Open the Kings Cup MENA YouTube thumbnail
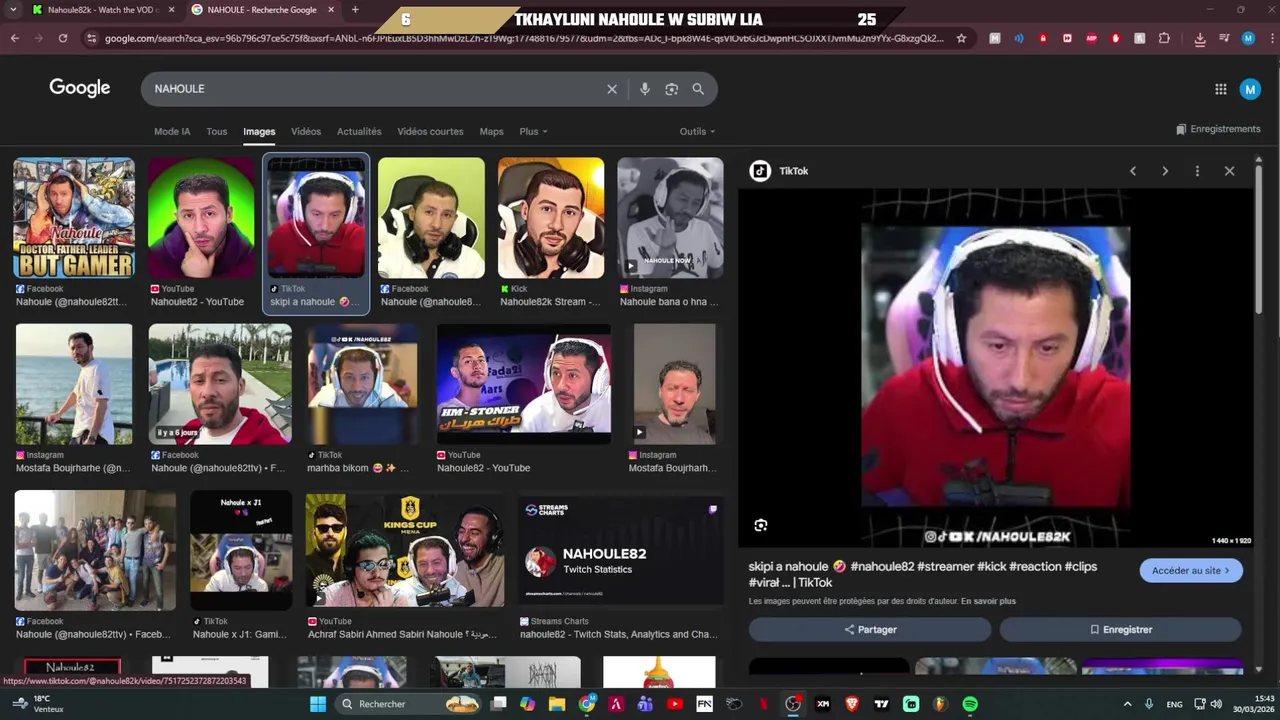 coord(405,550)
